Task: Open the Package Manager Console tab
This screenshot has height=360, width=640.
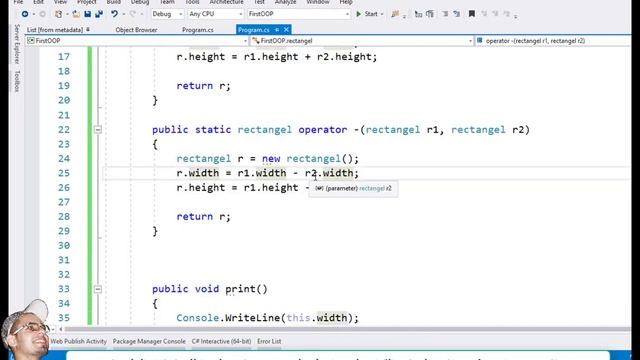Action: tap(149, 341)
